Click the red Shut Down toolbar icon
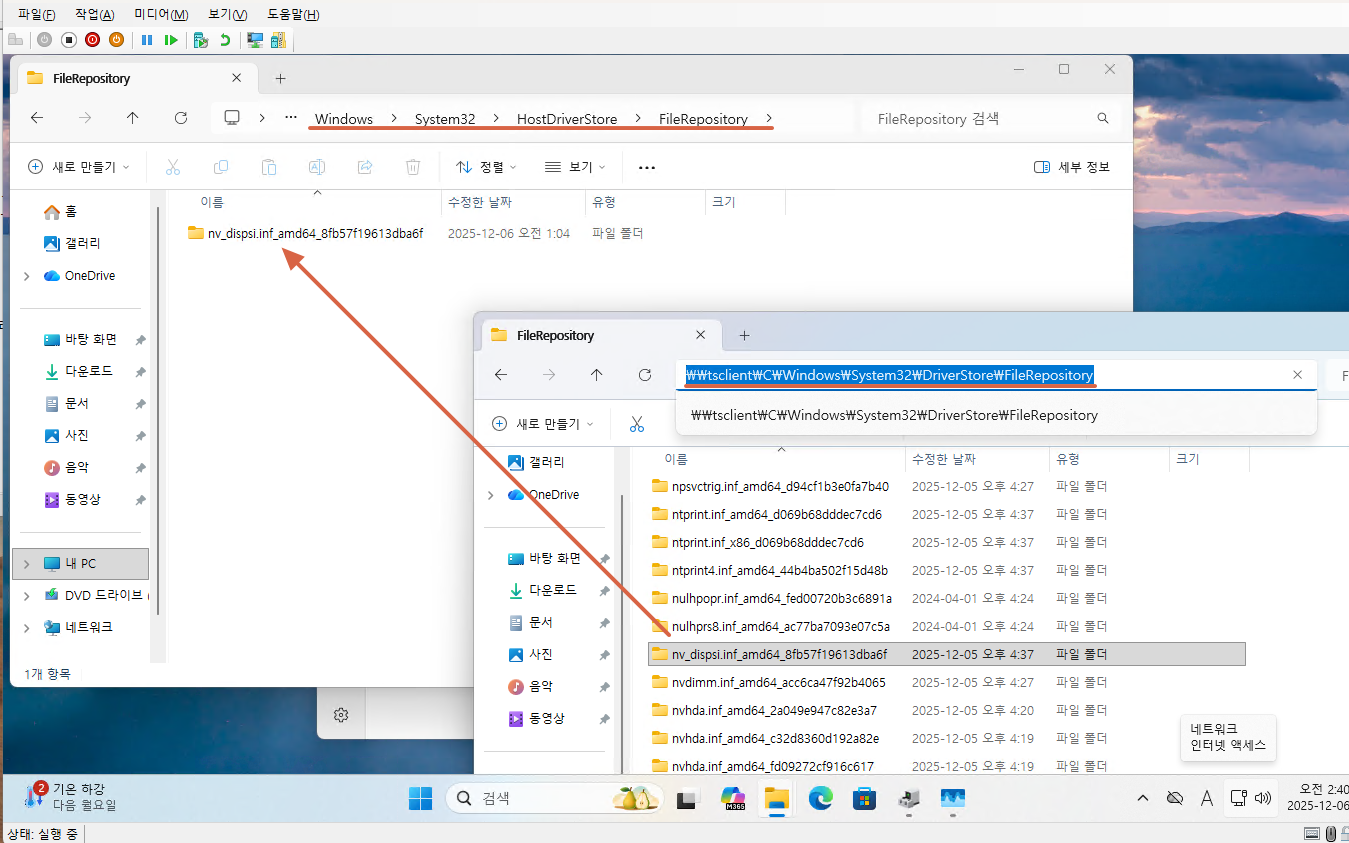The height and width of the screenshot is (843, 1349). [93, 40]
